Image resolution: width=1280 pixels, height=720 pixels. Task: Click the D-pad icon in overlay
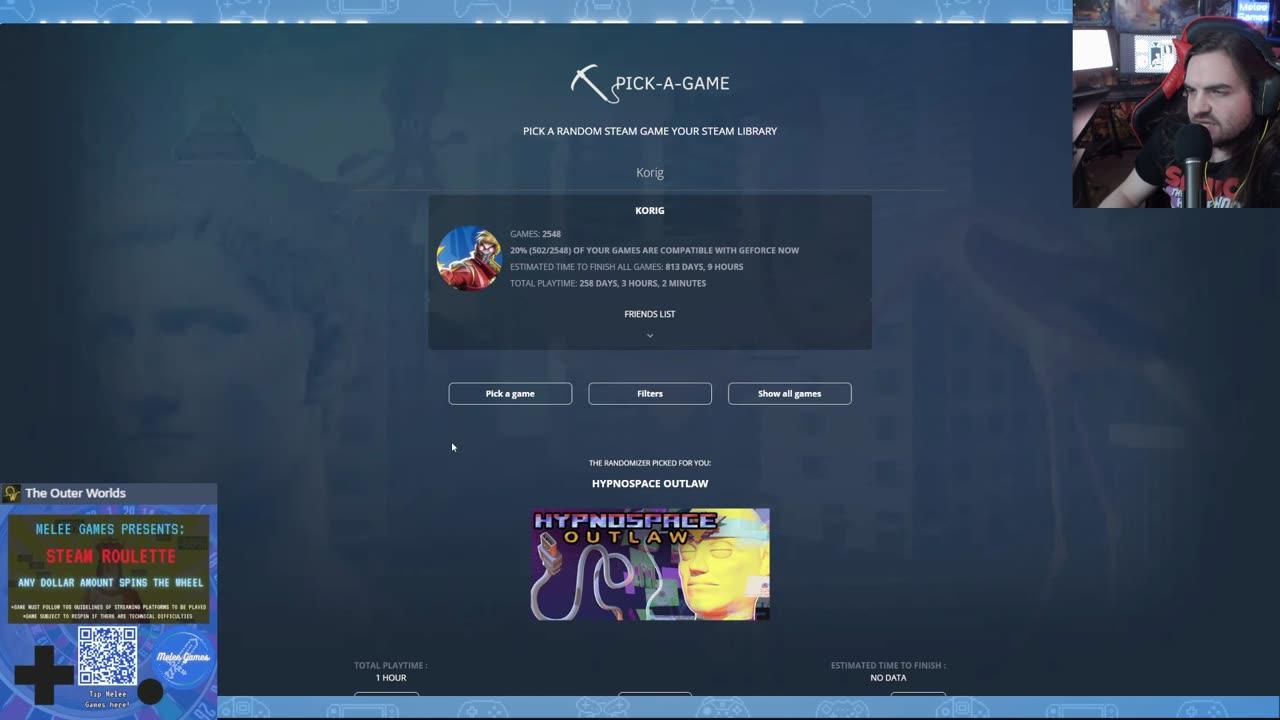point(43,674)
